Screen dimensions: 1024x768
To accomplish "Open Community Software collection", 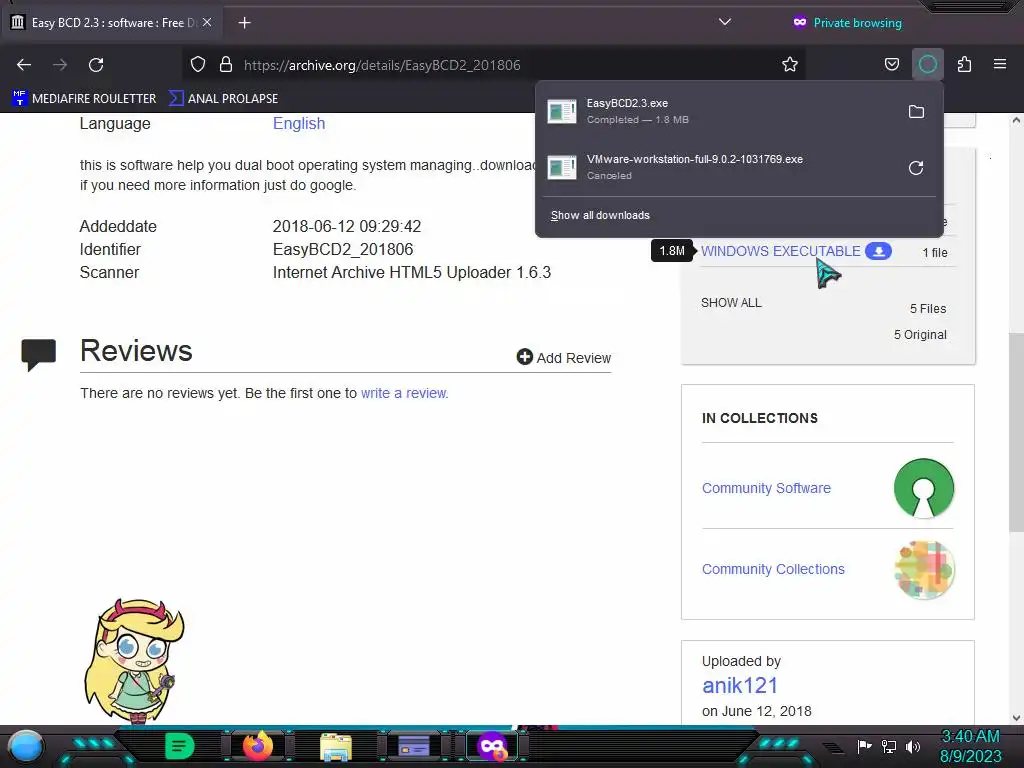I will tap(766, 488).
